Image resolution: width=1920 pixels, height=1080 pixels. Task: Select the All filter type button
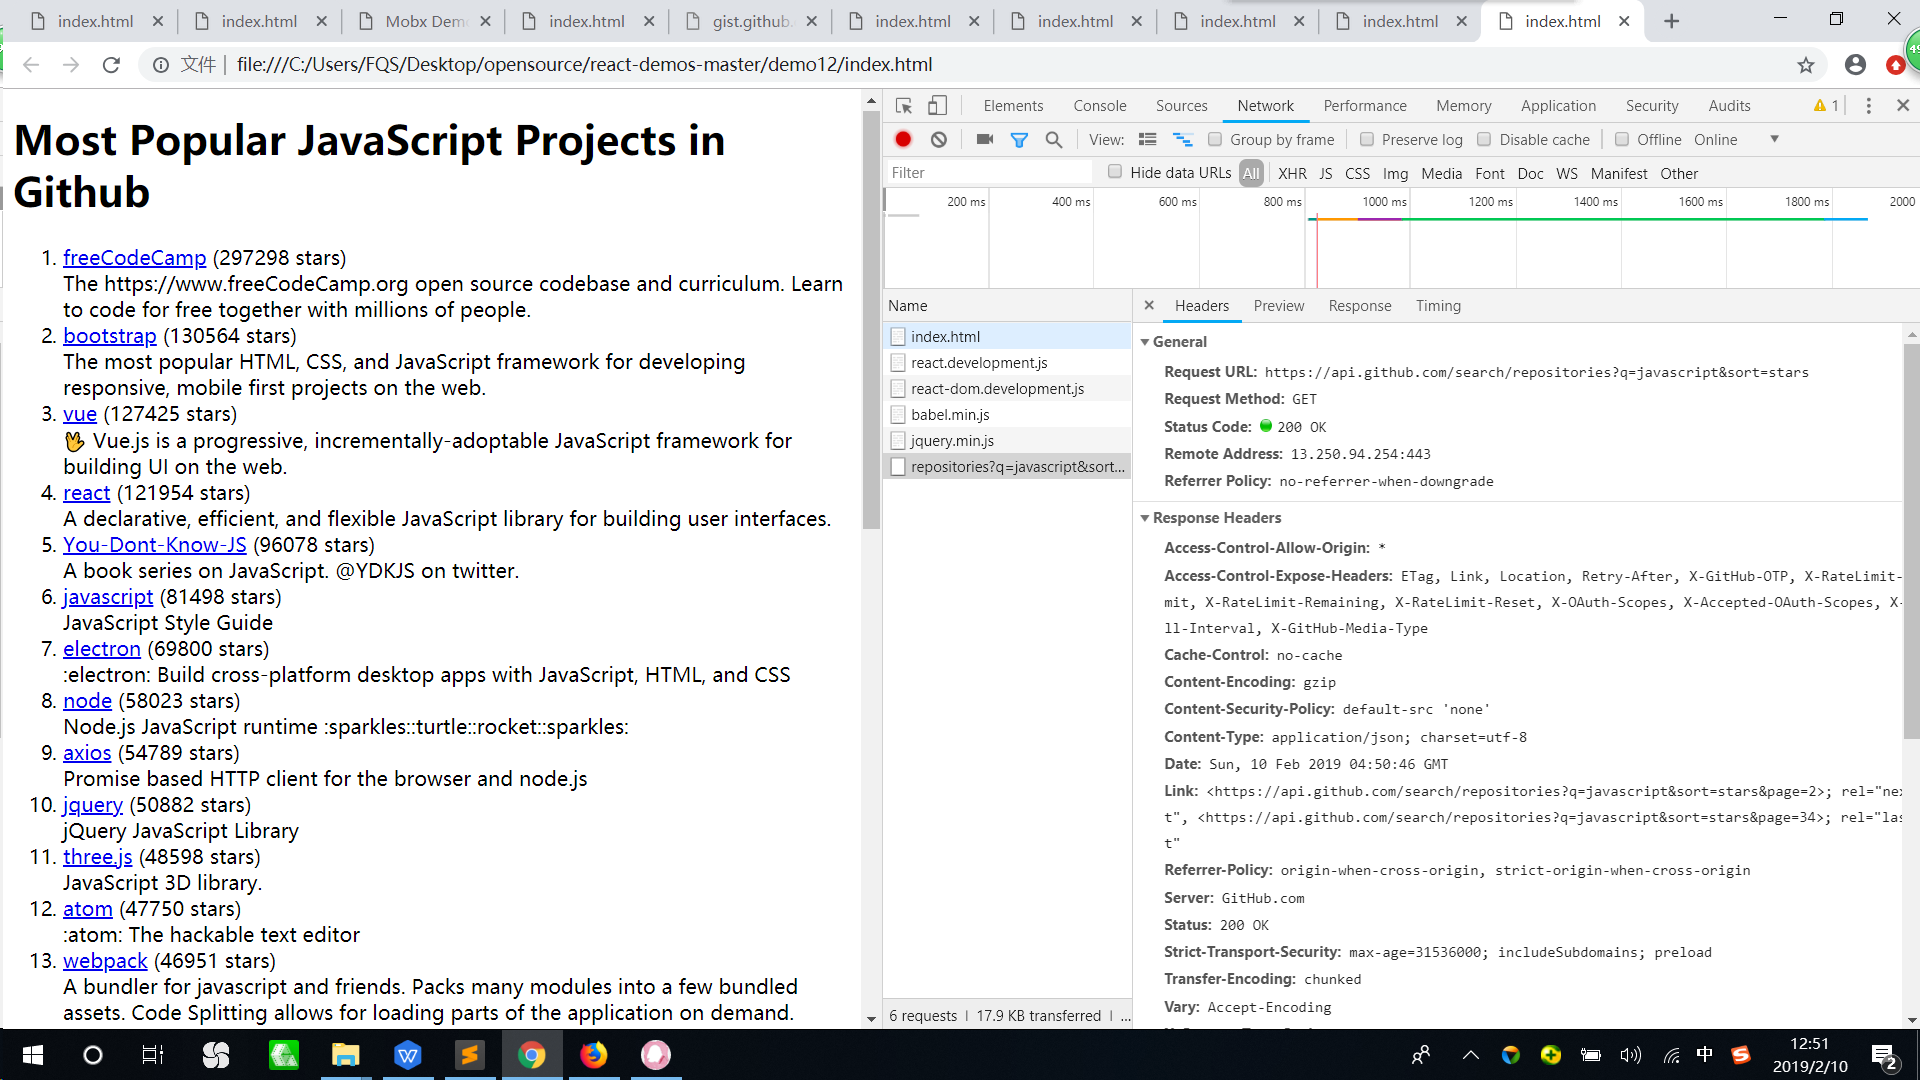[1251, 174]
